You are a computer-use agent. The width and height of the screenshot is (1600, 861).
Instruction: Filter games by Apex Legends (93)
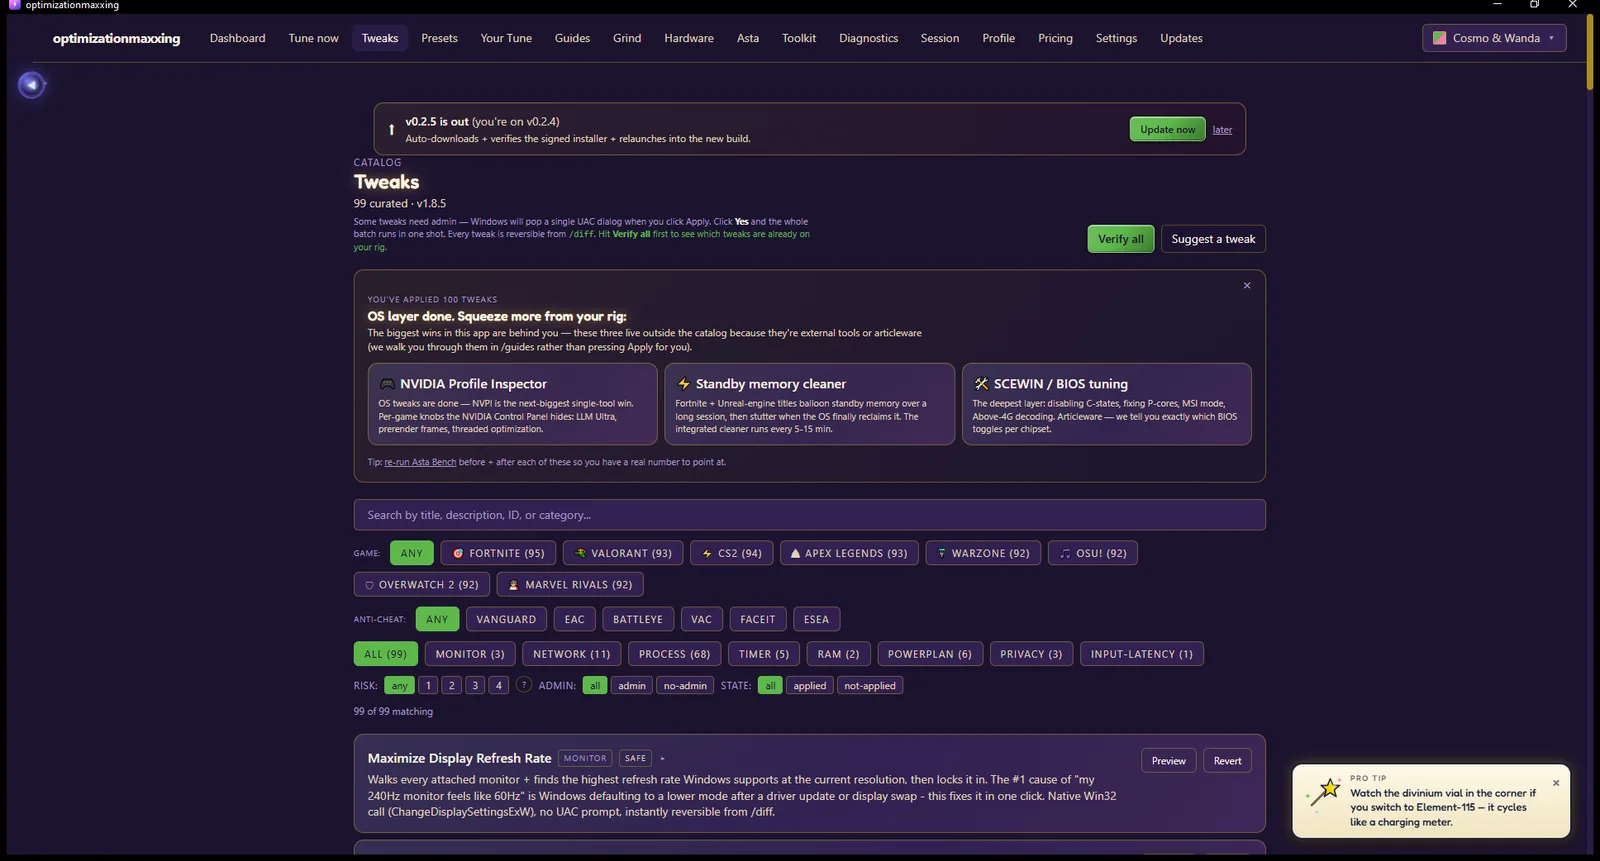(x=849, y=553)
